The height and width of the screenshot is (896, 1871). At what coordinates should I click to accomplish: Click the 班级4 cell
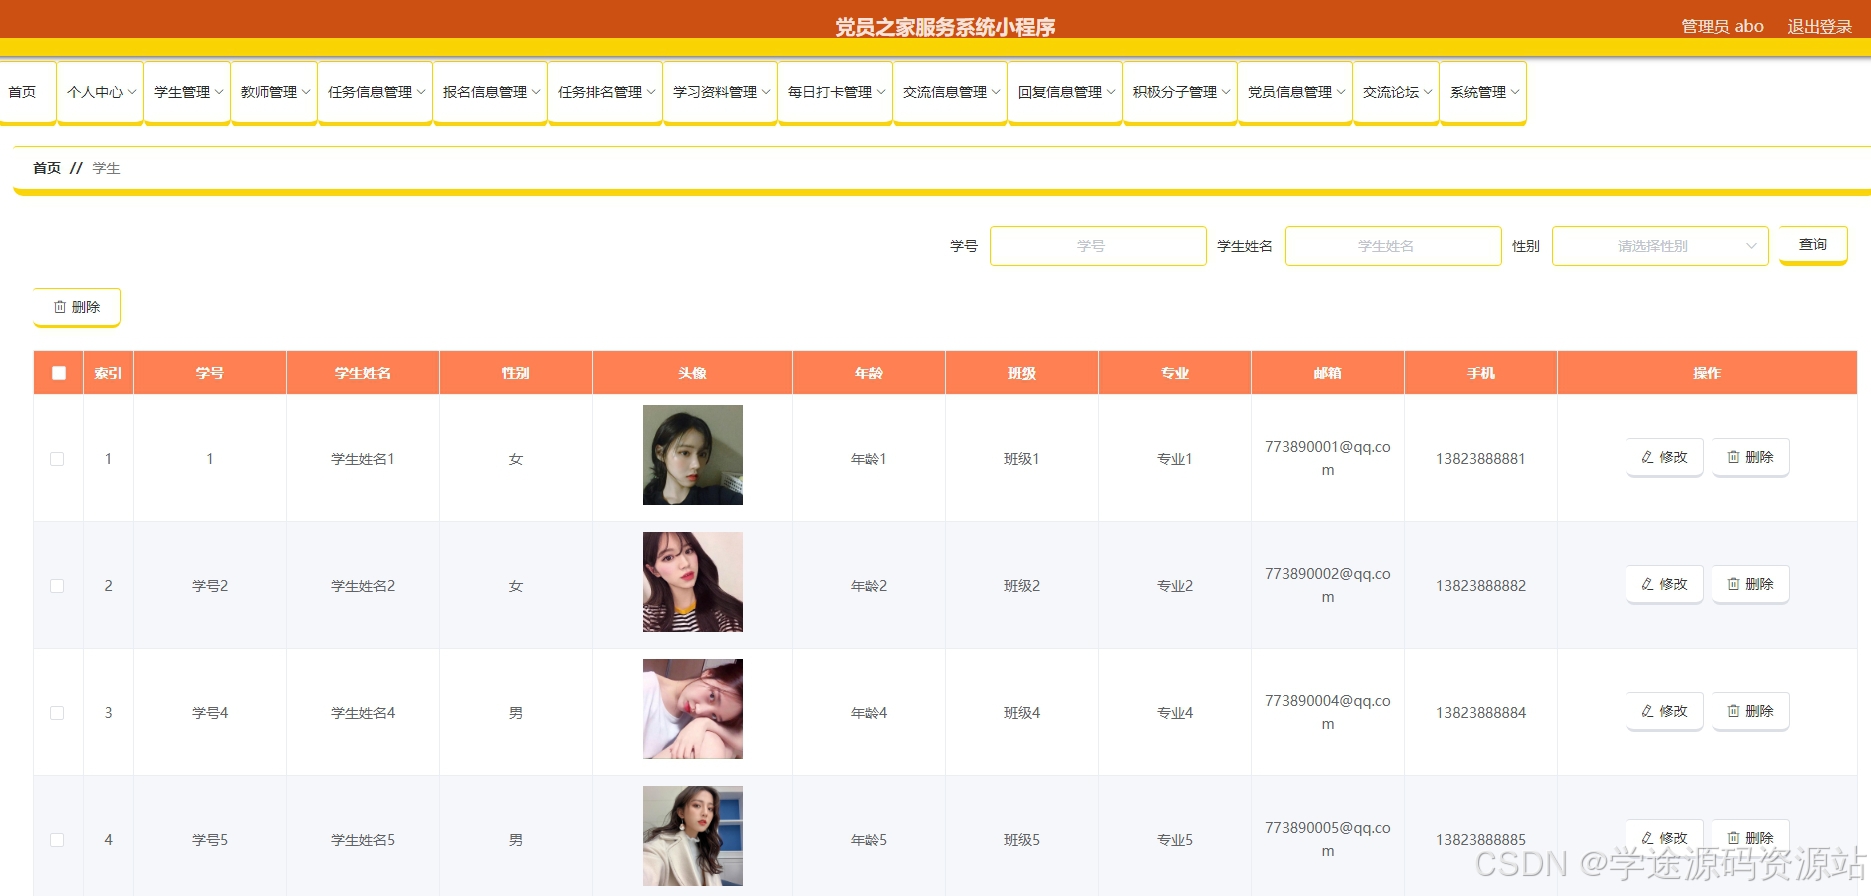point(1022,713)
